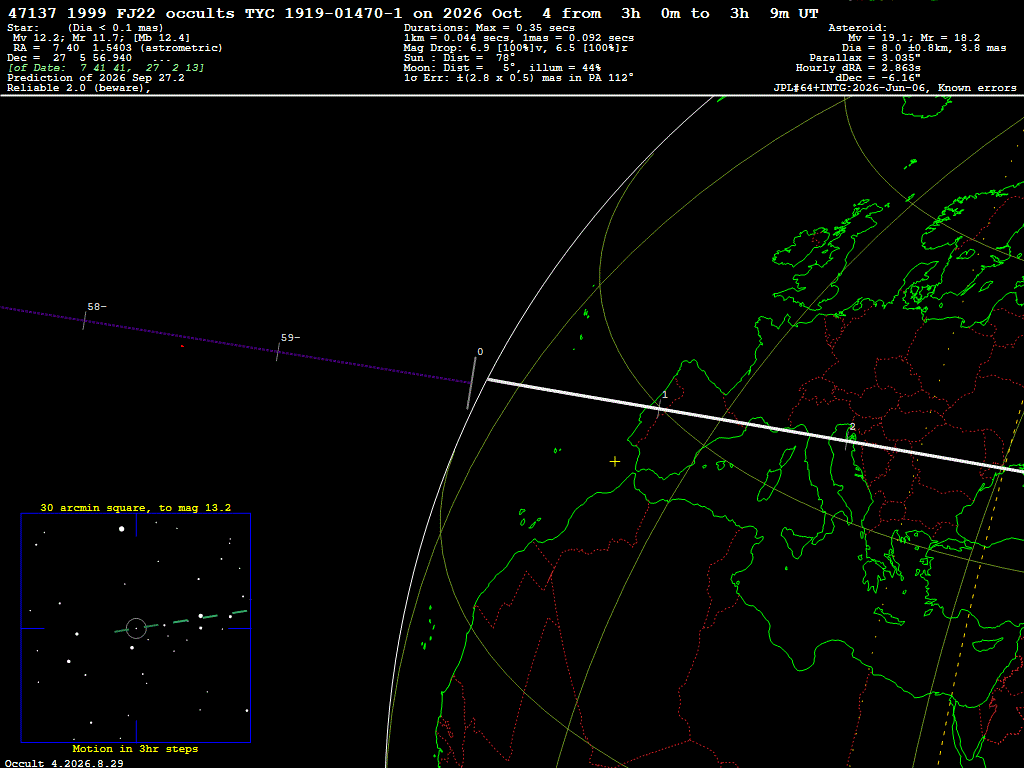The height and width of the screenshot is (768, 1024).
Task: Click the 'Reliable 2.0 (beware)' text
Action: tap(79, 88)
